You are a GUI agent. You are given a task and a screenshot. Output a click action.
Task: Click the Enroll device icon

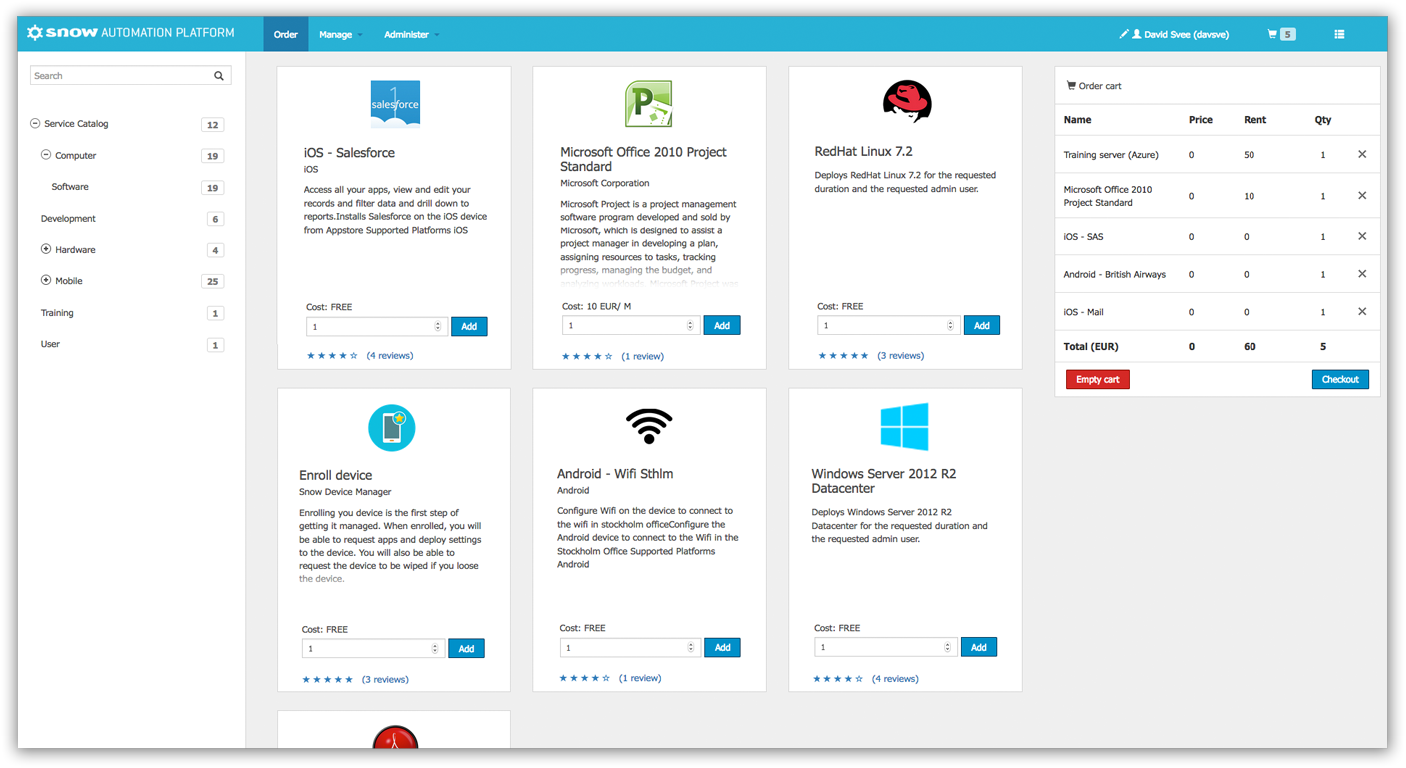[x=392, y=428]
